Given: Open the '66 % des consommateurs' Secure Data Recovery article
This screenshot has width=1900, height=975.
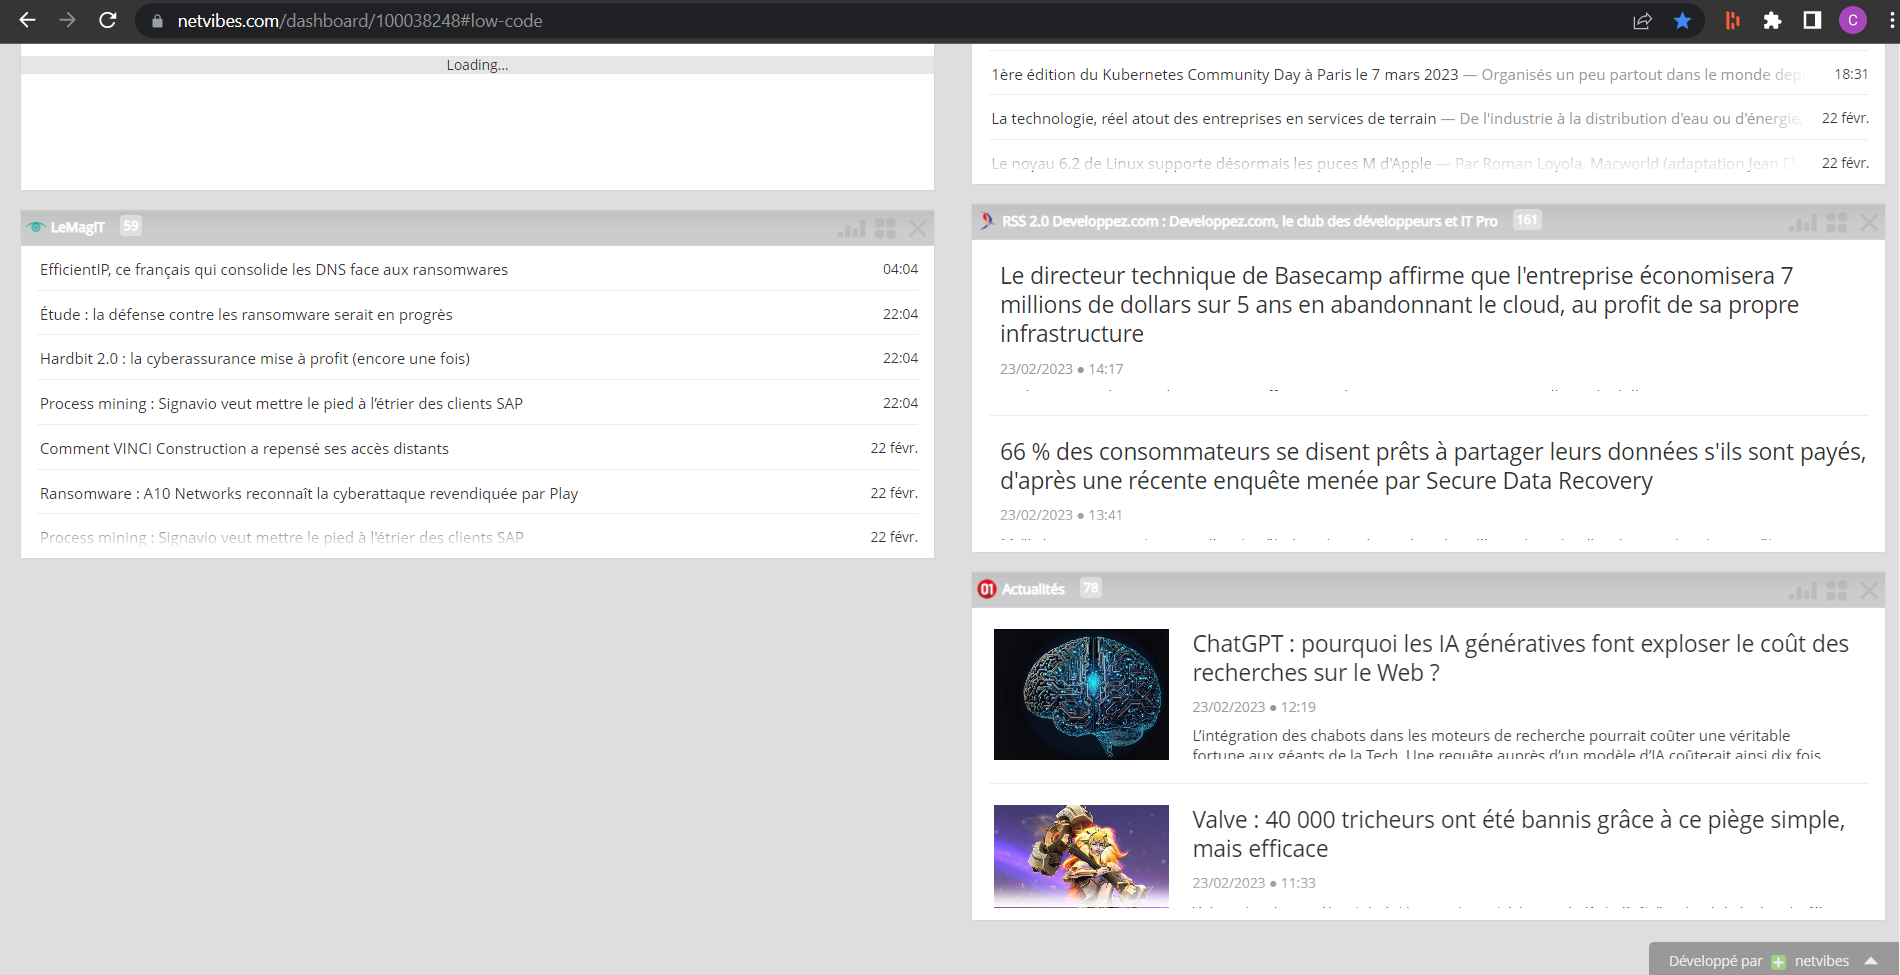Looking at the screenshot, I should click(1432, 466).
